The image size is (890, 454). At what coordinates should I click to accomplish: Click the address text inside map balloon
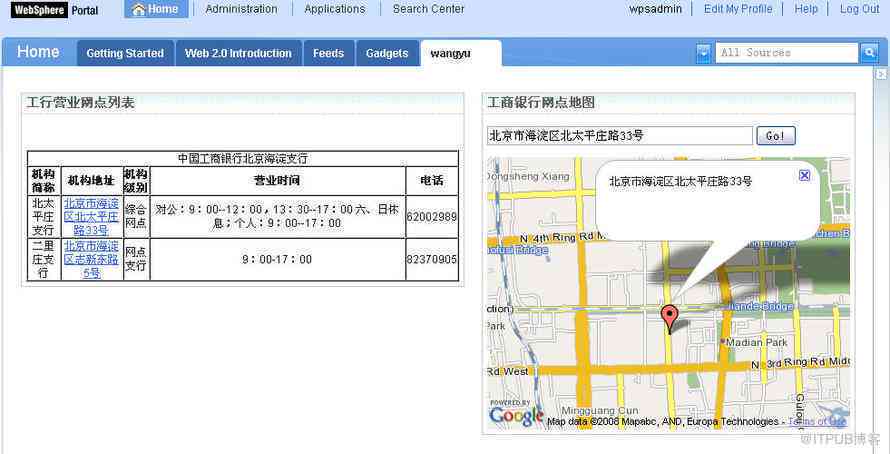[681, 182]
